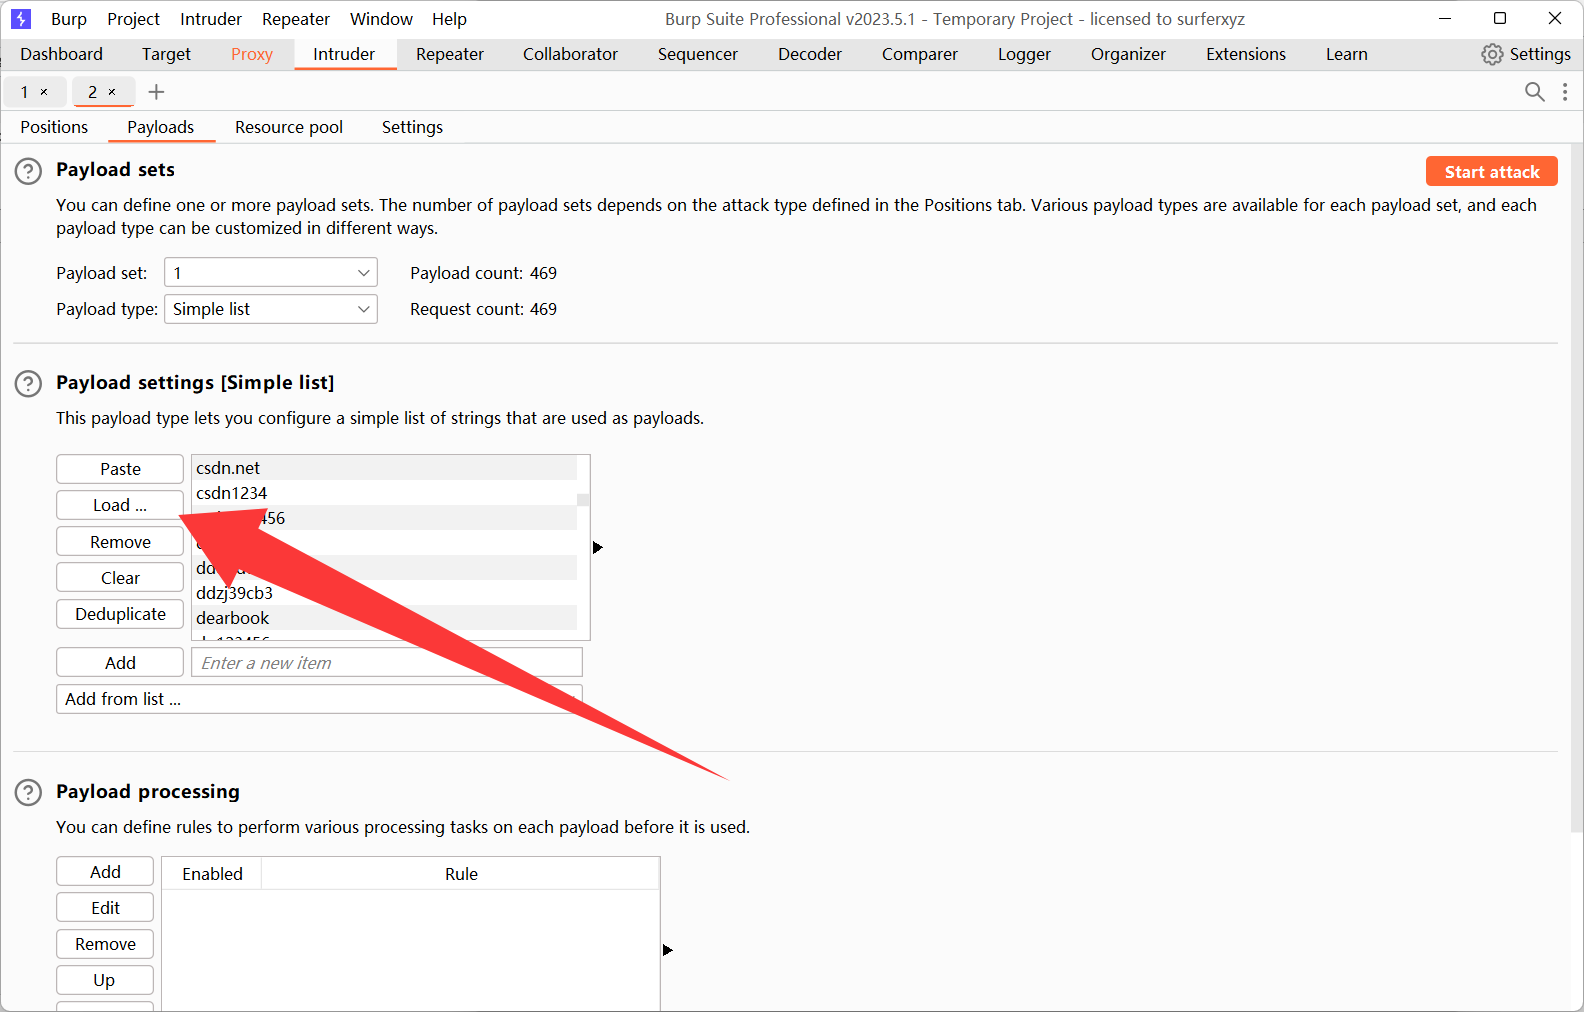
Task: Open the Positions sub-tab
Action: 54,127
